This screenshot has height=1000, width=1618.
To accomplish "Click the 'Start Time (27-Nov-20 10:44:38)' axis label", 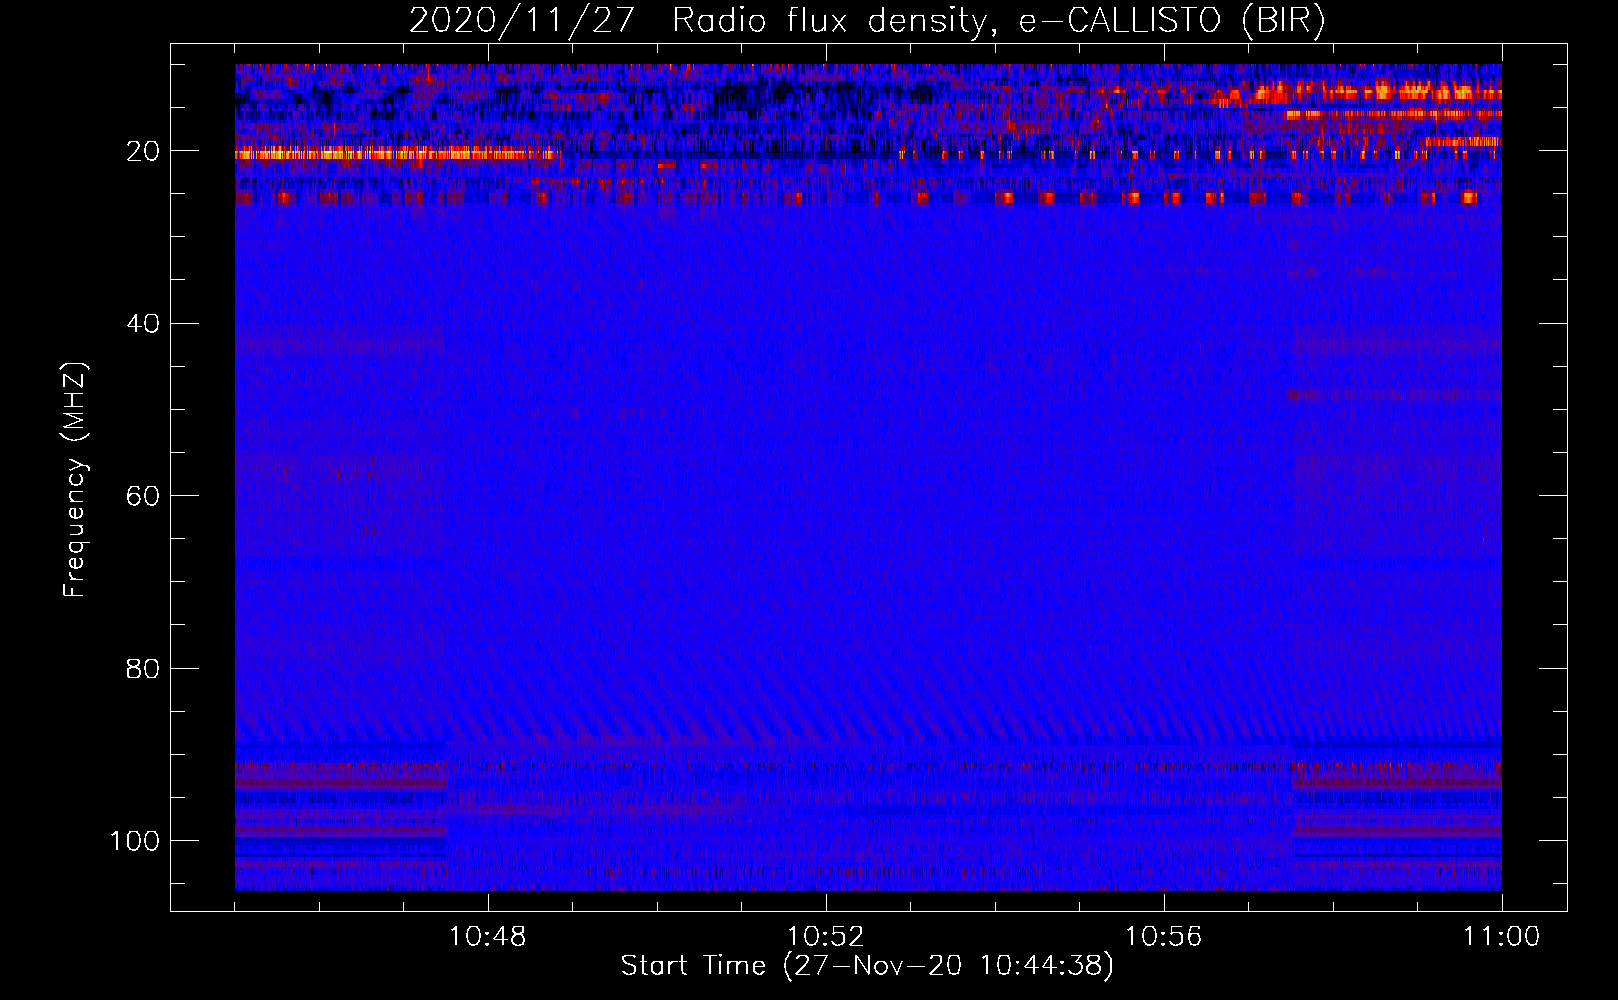I will click(x=867, y=966).
